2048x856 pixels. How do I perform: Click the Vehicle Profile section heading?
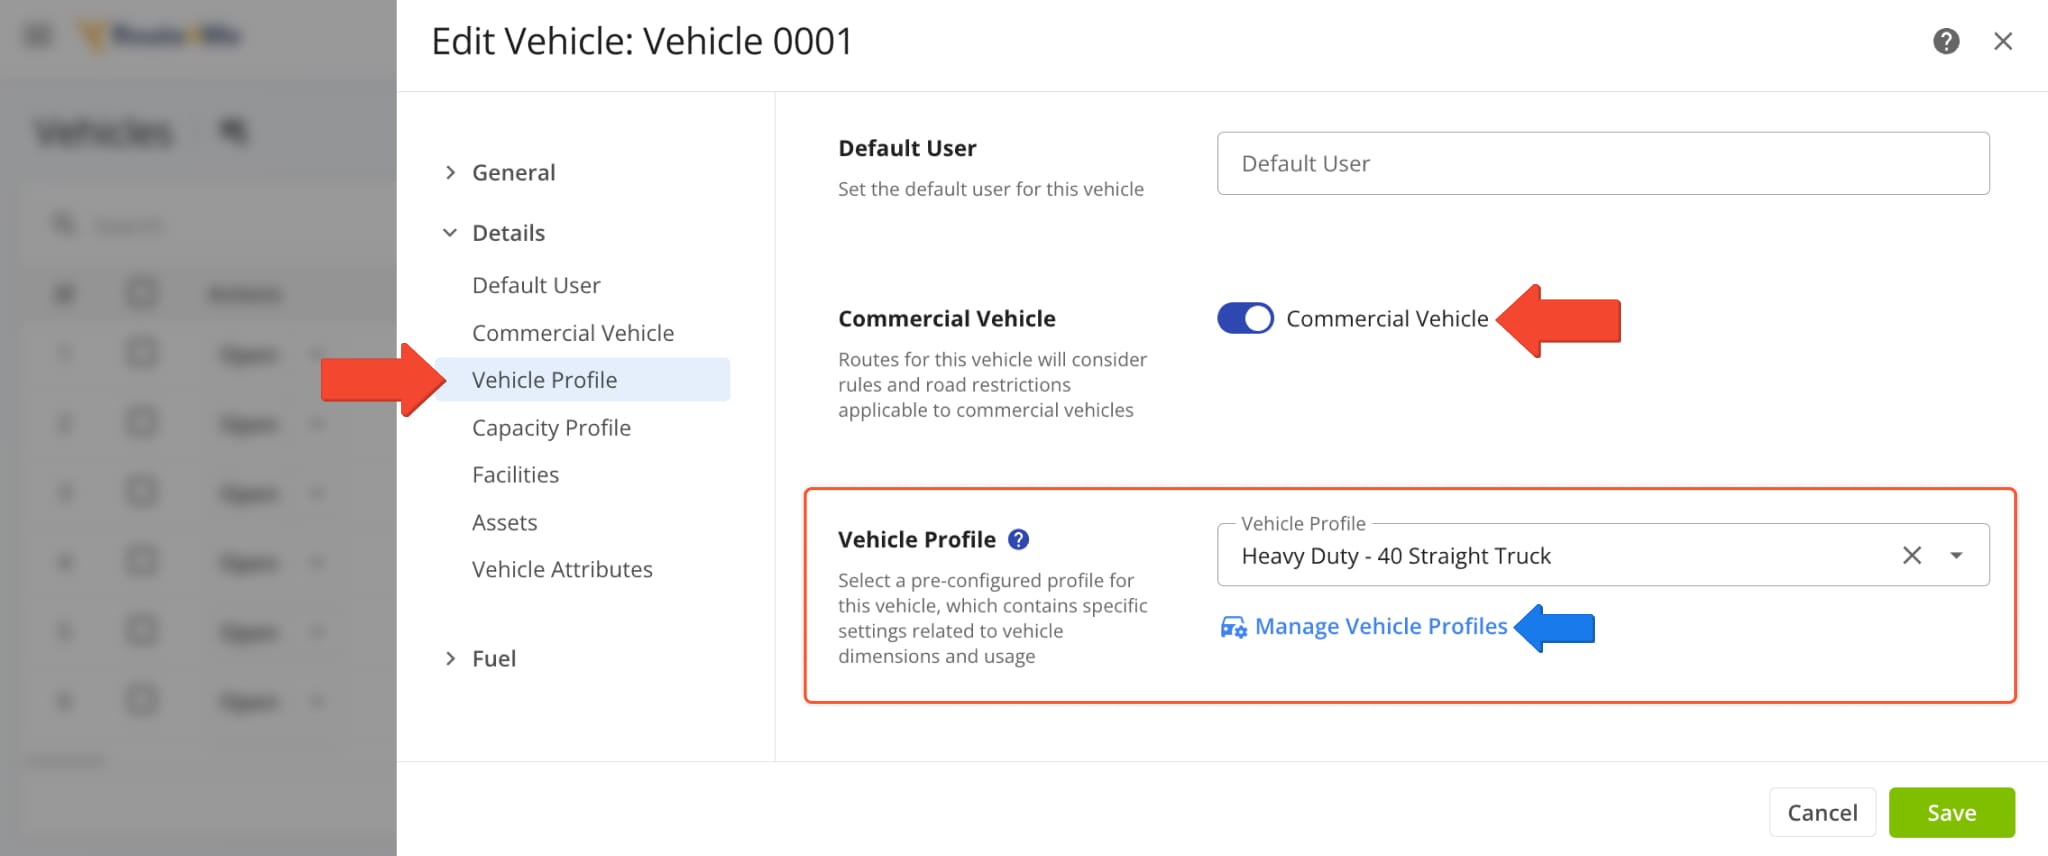(917, 540)
